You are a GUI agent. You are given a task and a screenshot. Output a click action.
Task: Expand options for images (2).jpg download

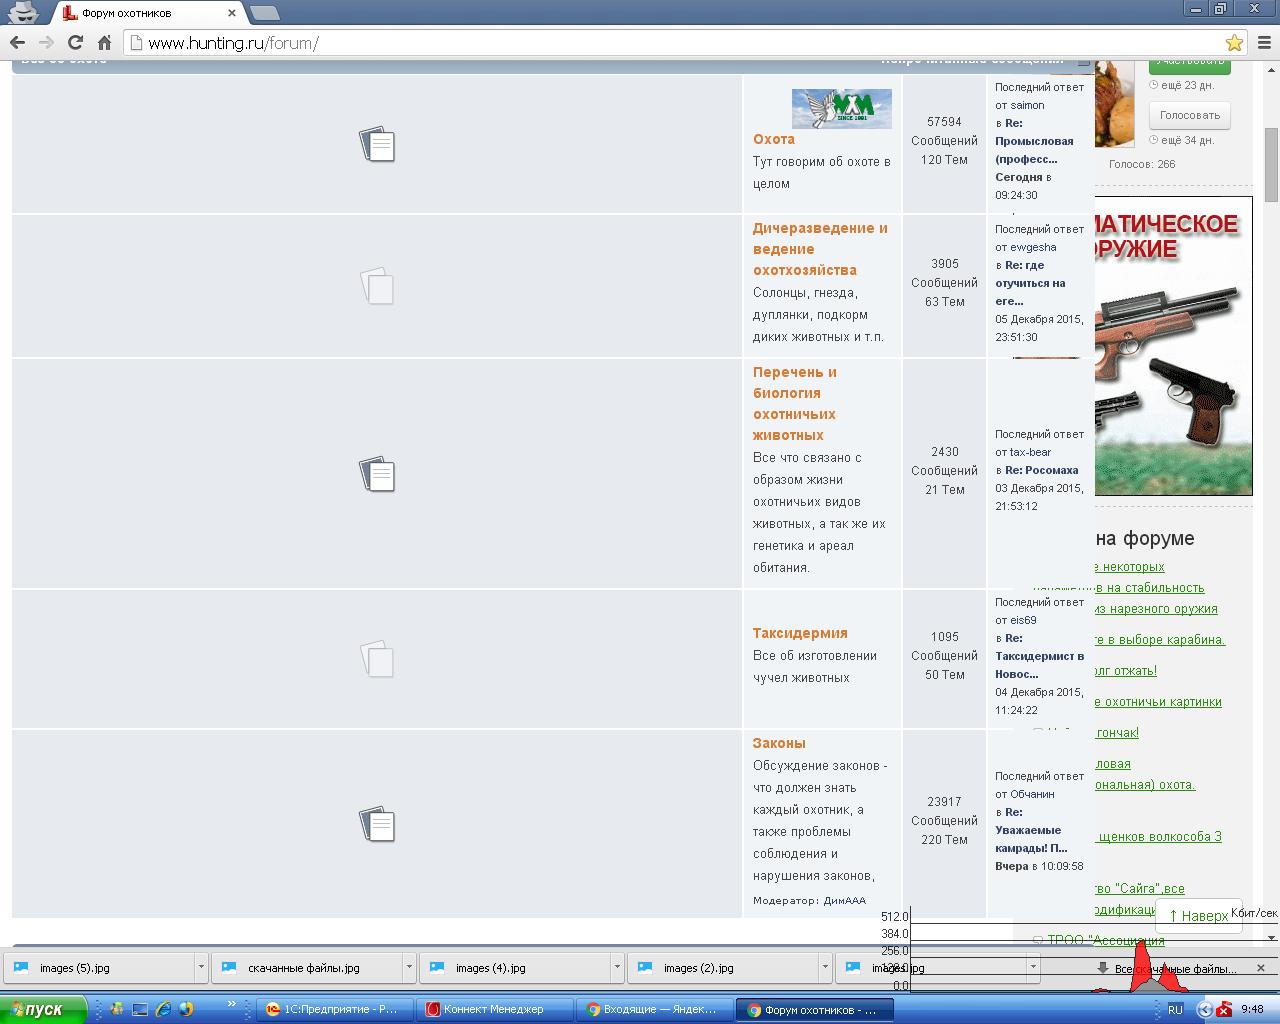(825, 968)
